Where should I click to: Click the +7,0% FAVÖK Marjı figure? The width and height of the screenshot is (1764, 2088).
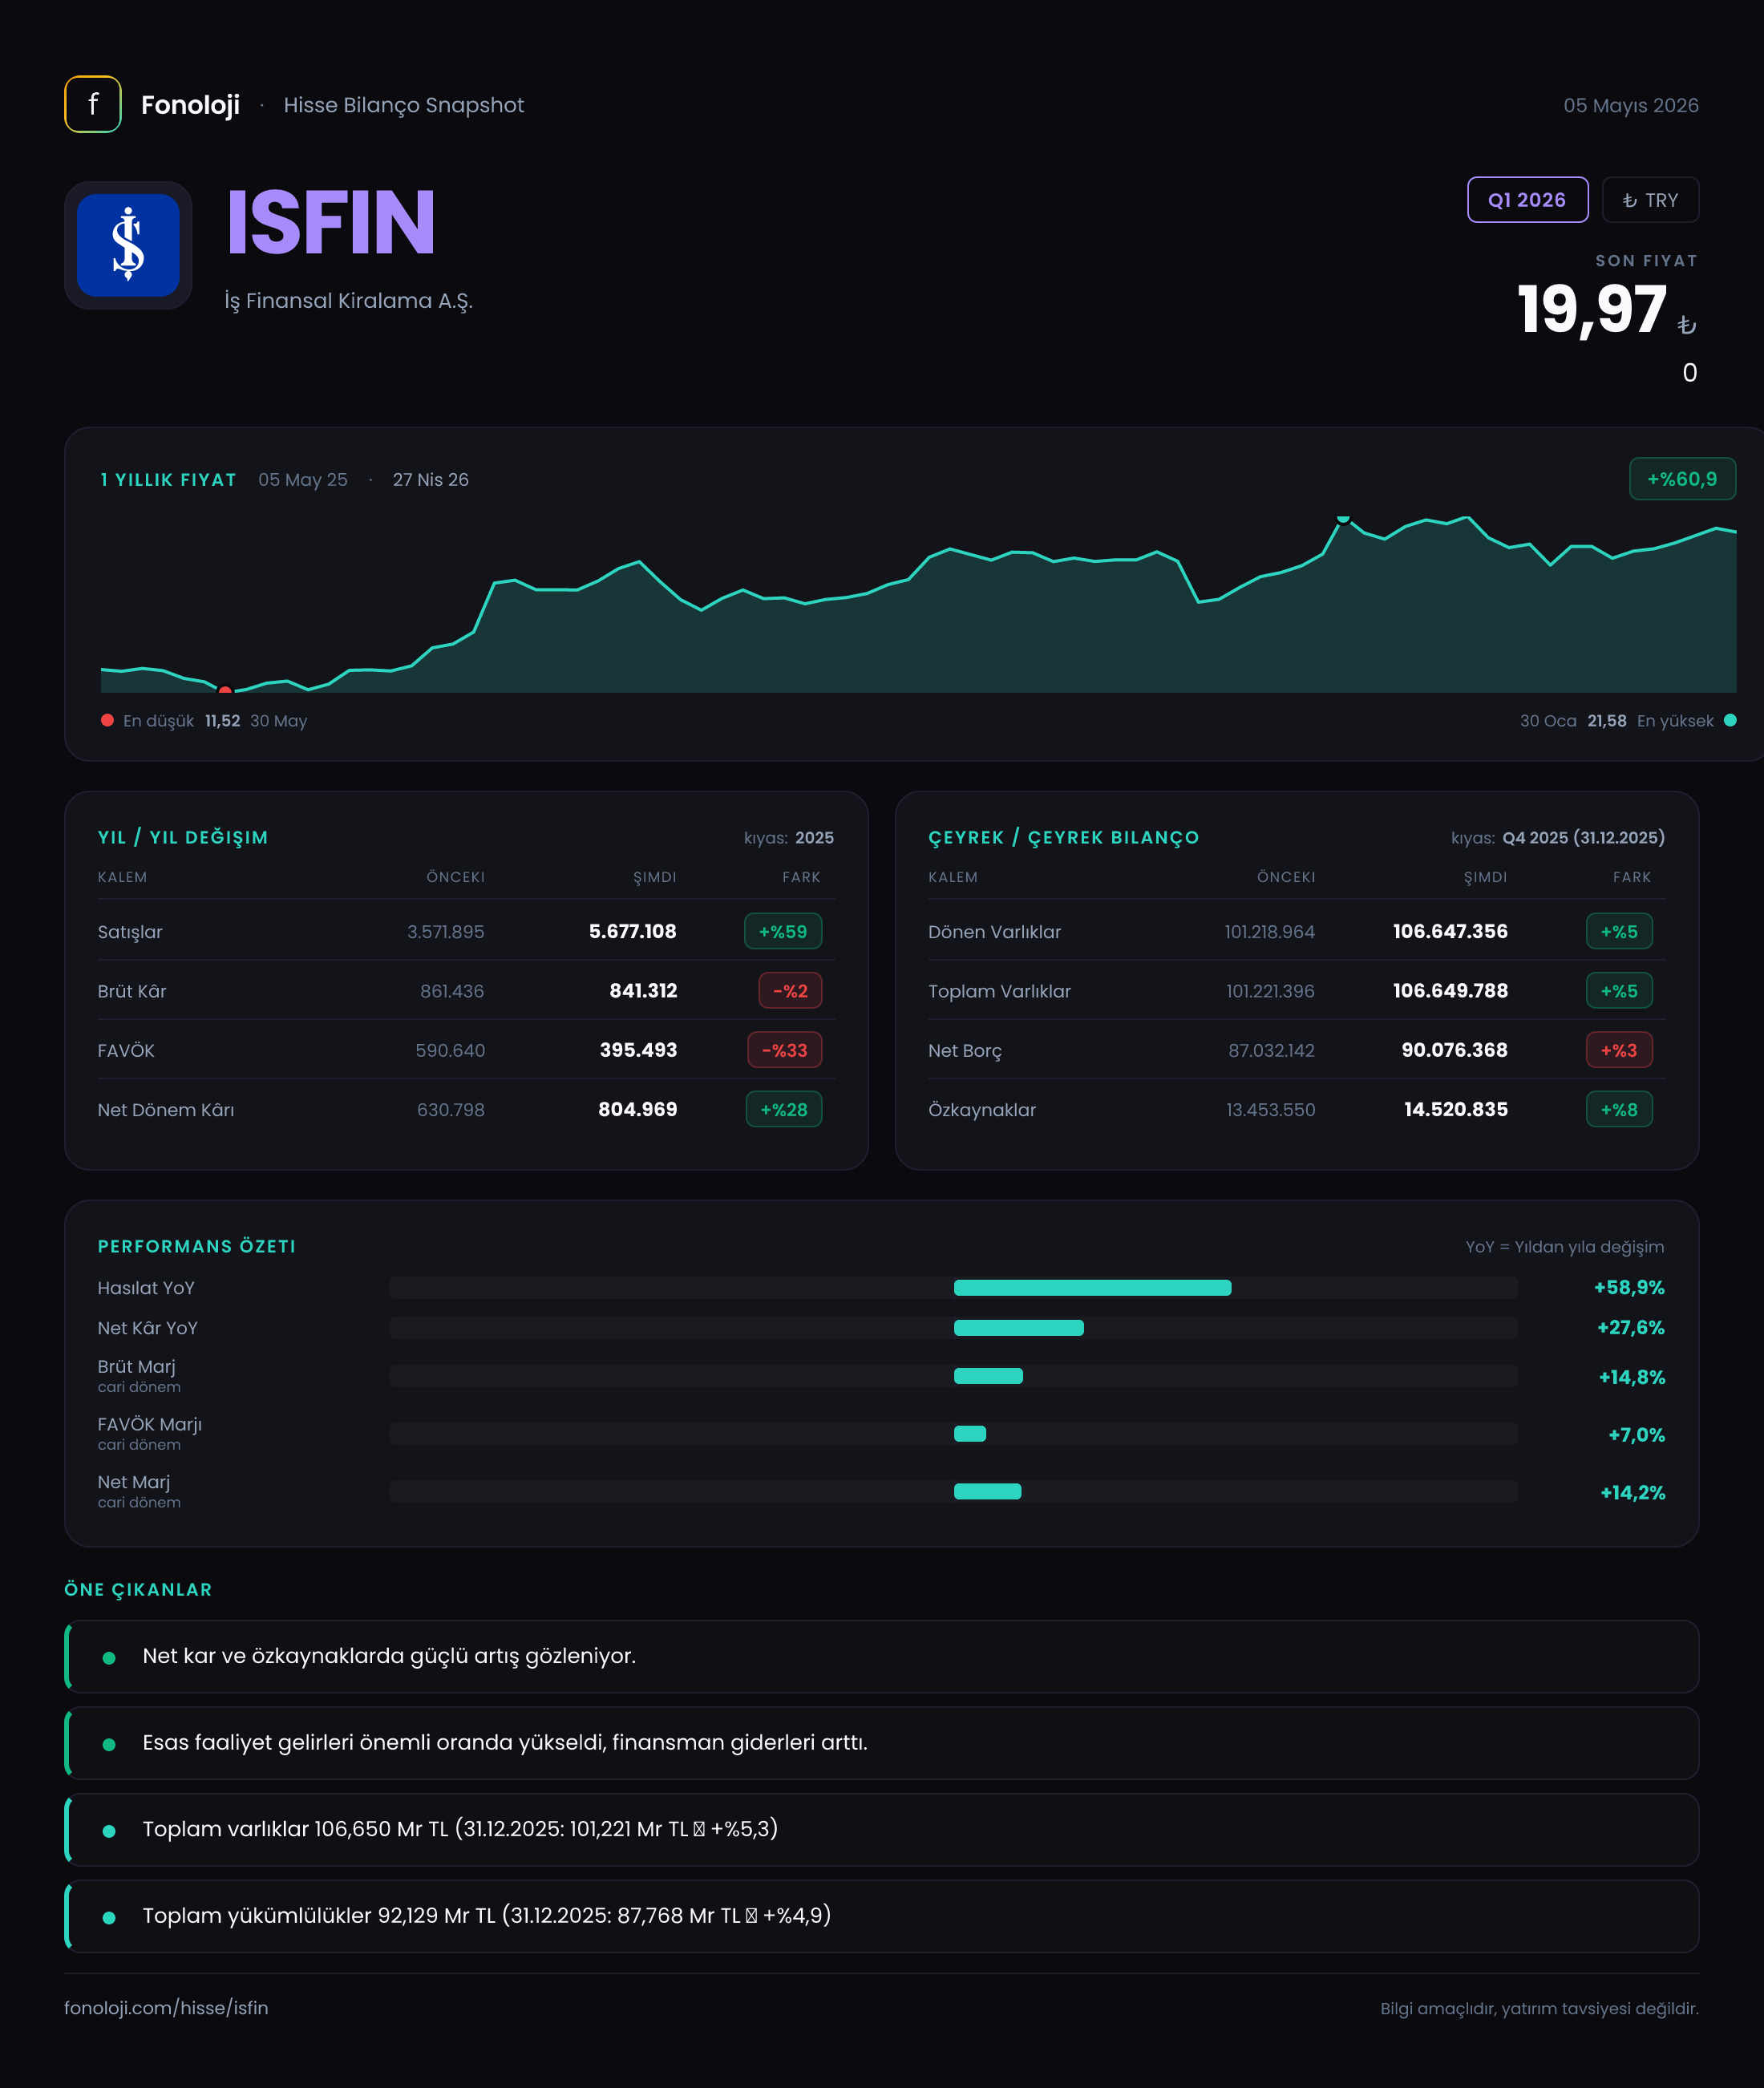[x=1637, y=1435]
